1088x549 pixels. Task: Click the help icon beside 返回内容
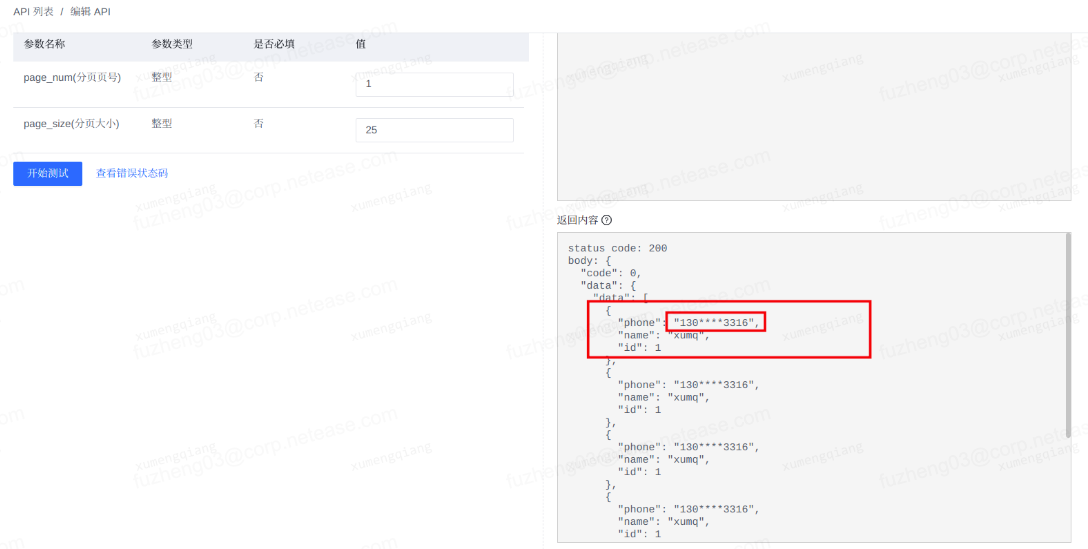pyautogui.click(x=606, y=220)
